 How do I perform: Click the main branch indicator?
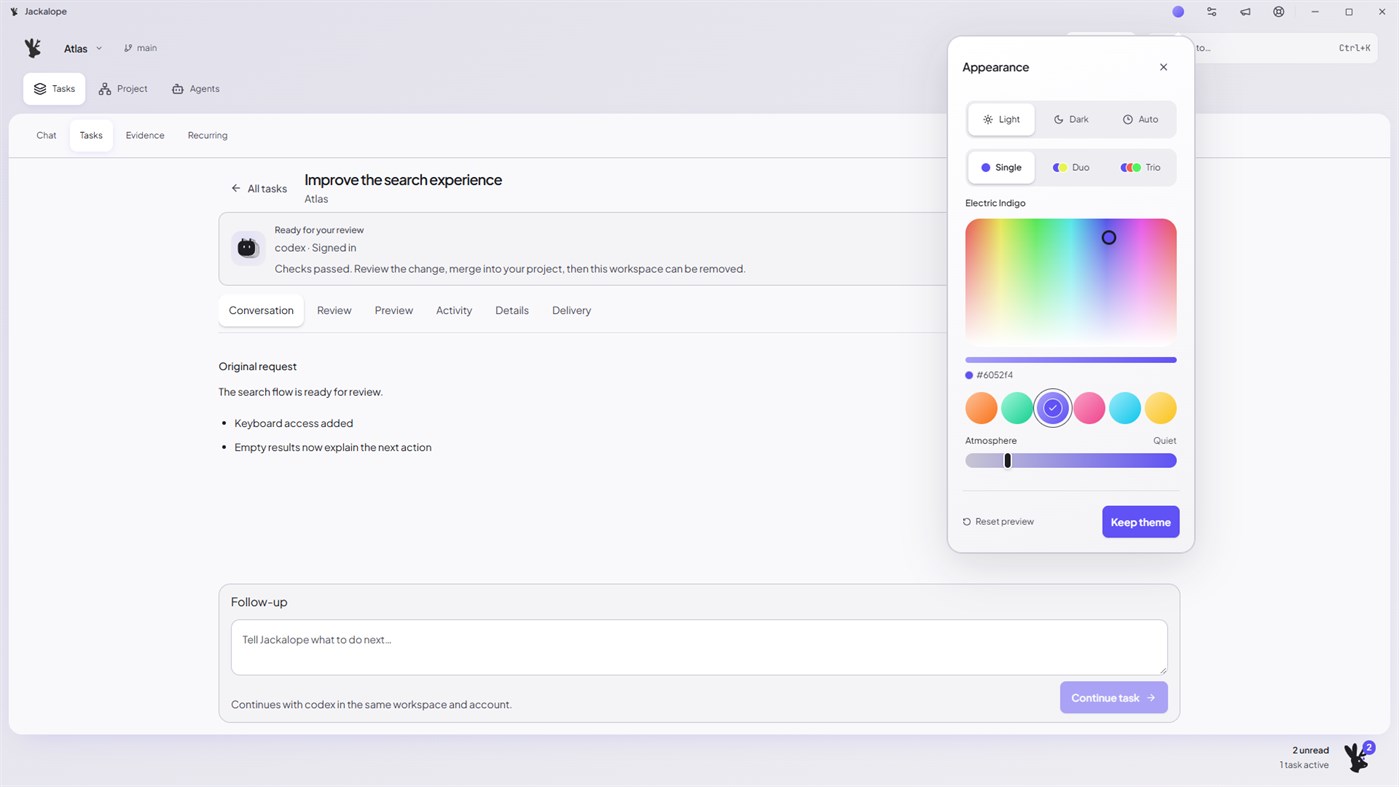(140, 48)
